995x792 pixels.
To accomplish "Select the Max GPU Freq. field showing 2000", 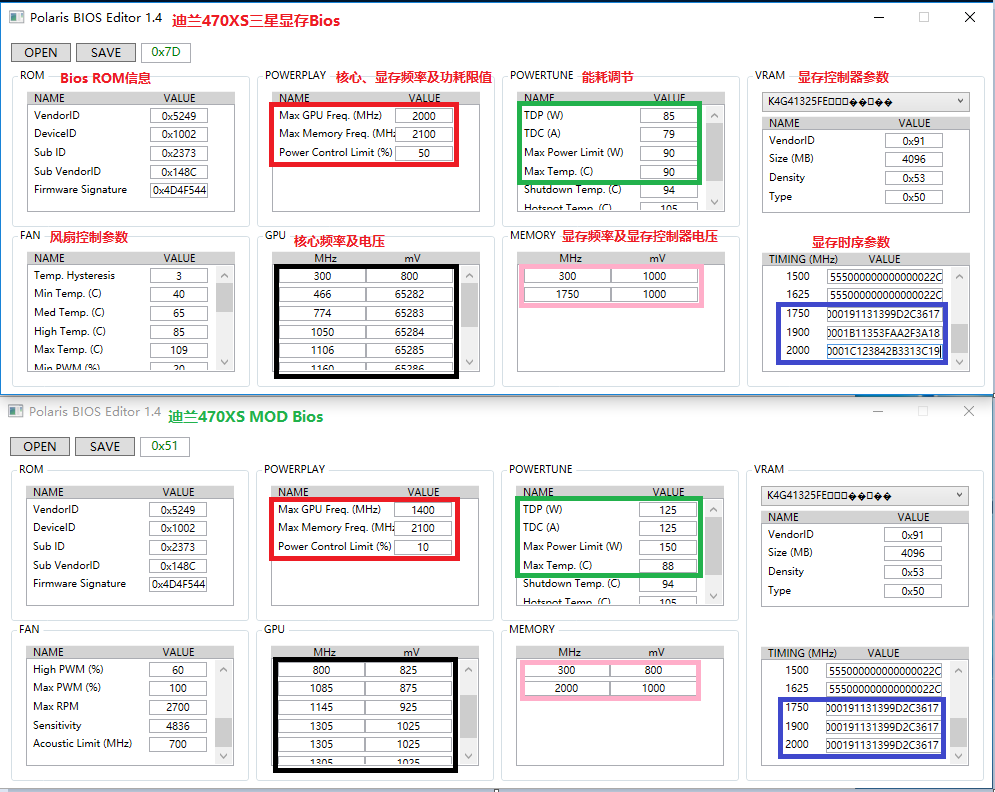I will click(x=424, y=115).
